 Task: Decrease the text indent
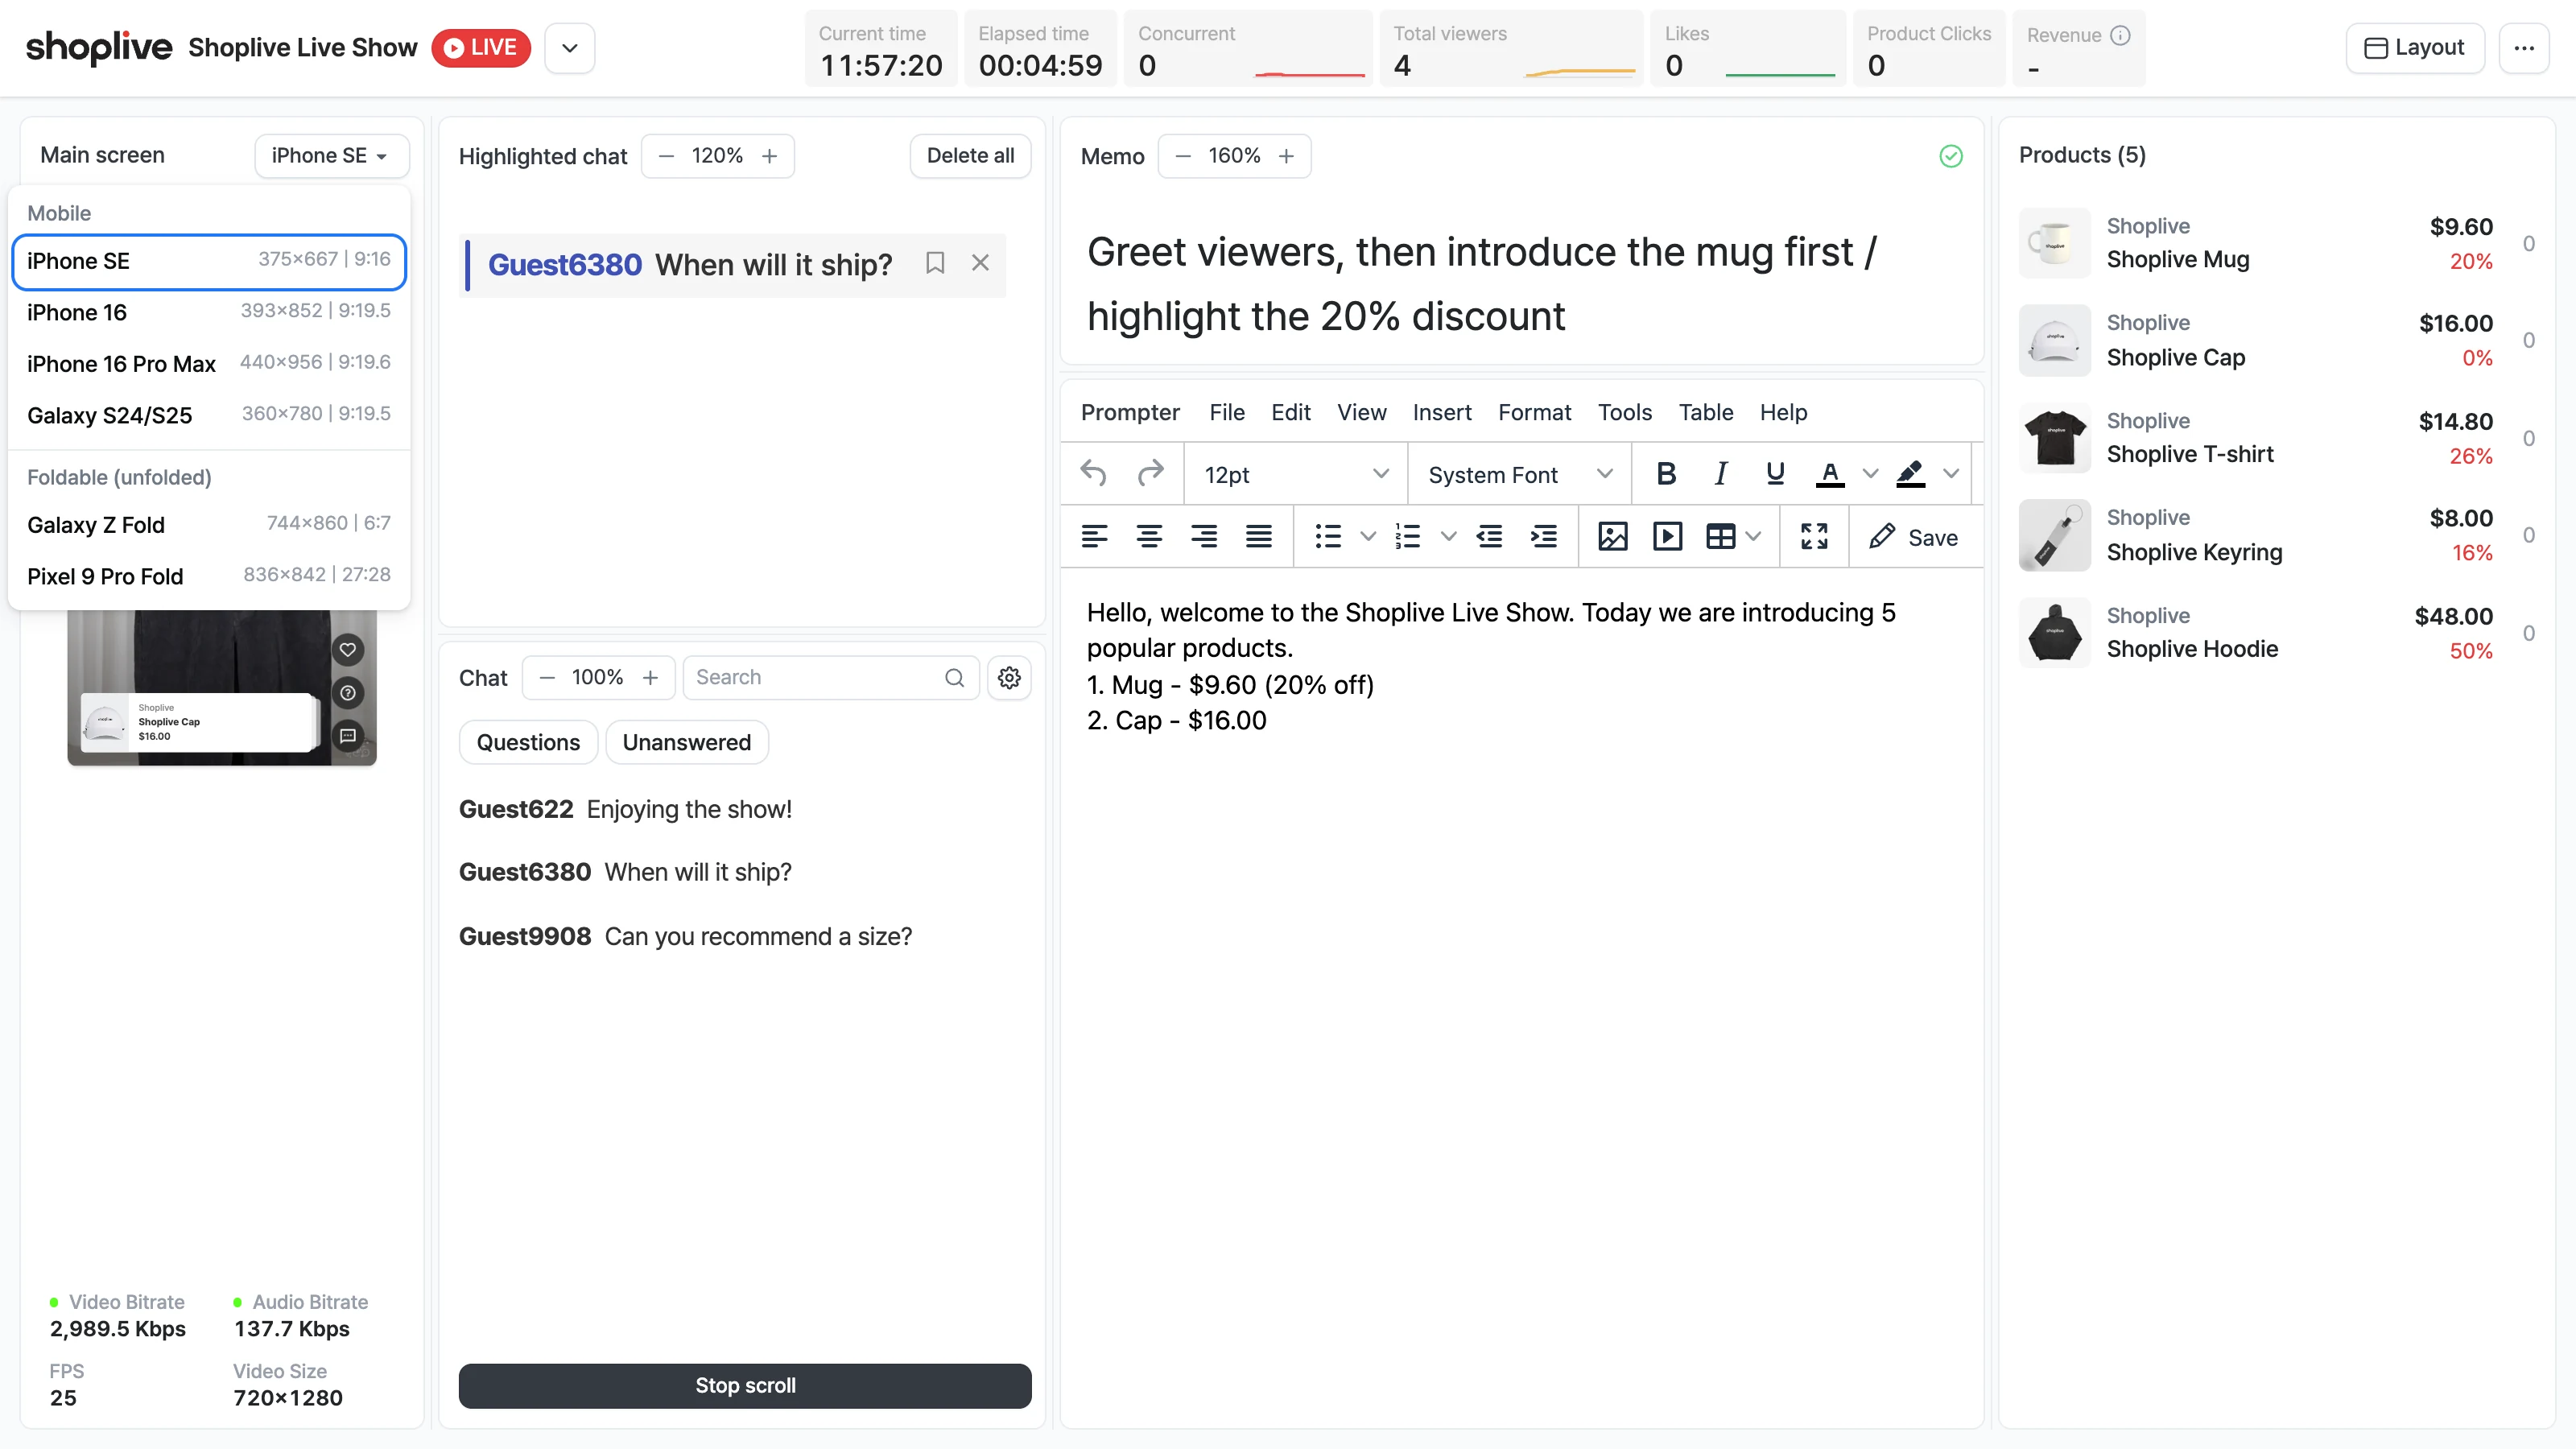tap(1489, 537)
